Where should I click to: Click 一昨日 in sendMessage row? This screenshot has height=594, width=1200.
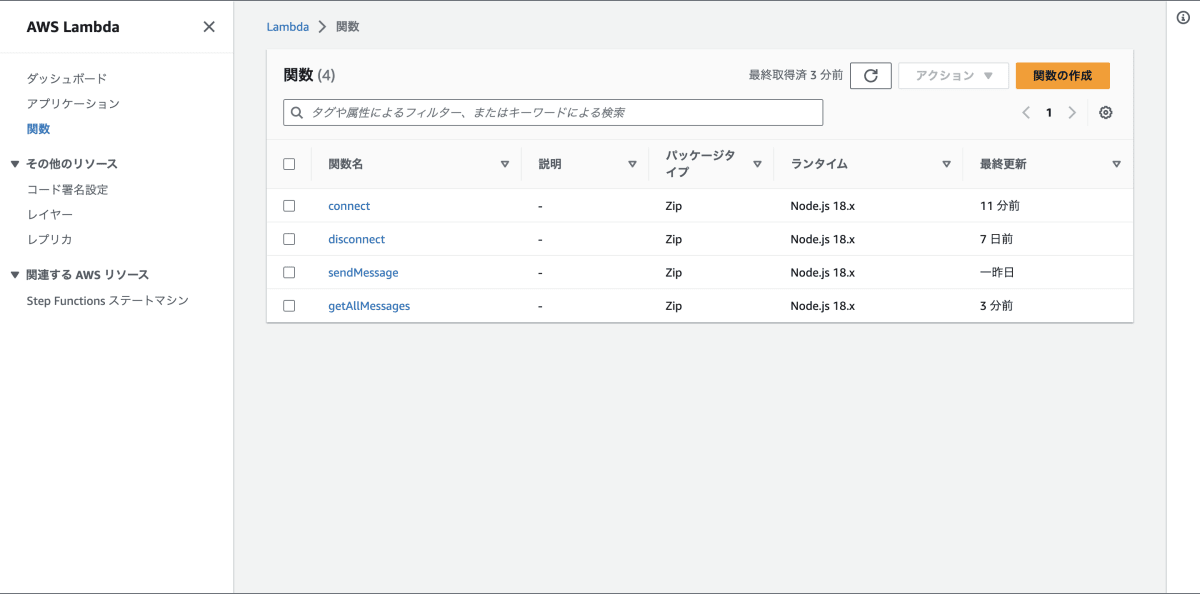[x=998, y=272]
